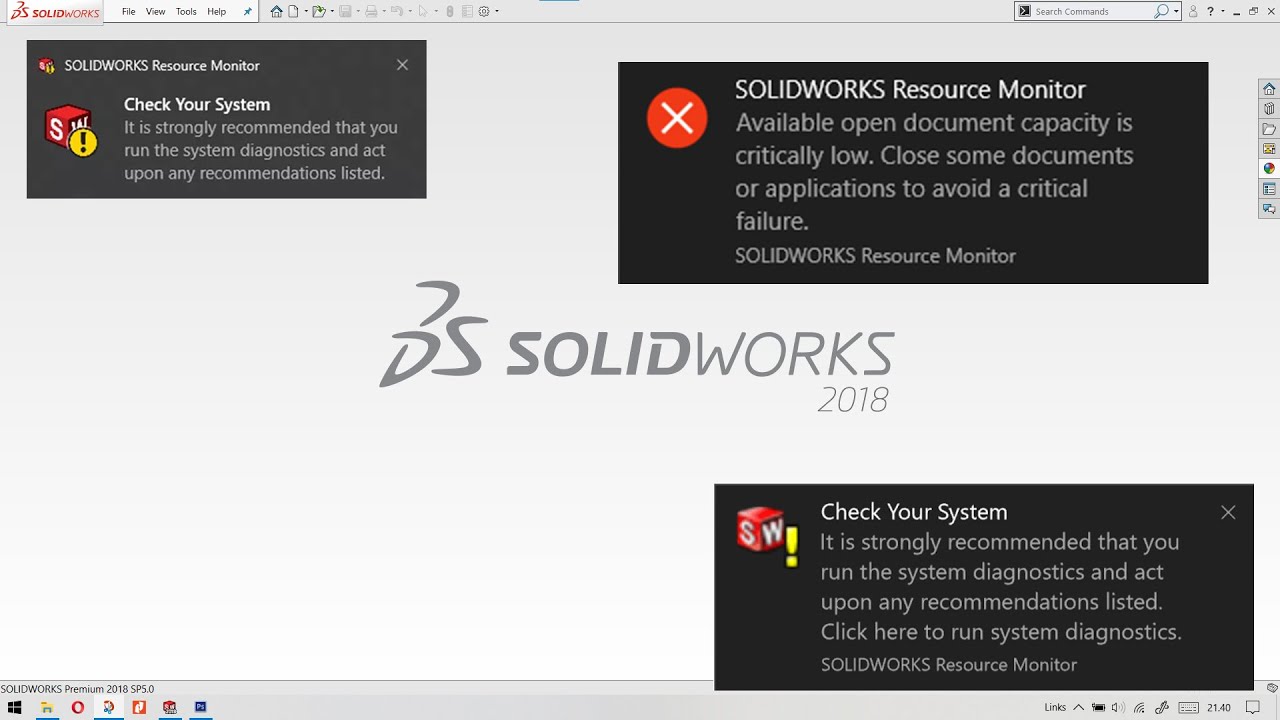Expand the New document dropdown arrow

point(306,11)
